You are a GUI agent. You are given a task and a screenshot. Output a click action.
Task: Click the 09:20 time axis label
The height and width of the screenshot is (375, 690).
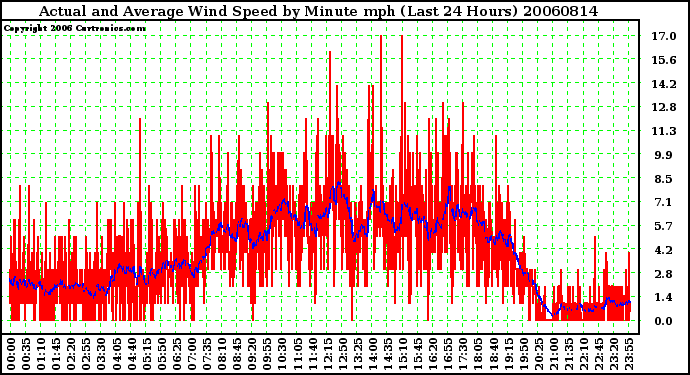coord(252,354)
